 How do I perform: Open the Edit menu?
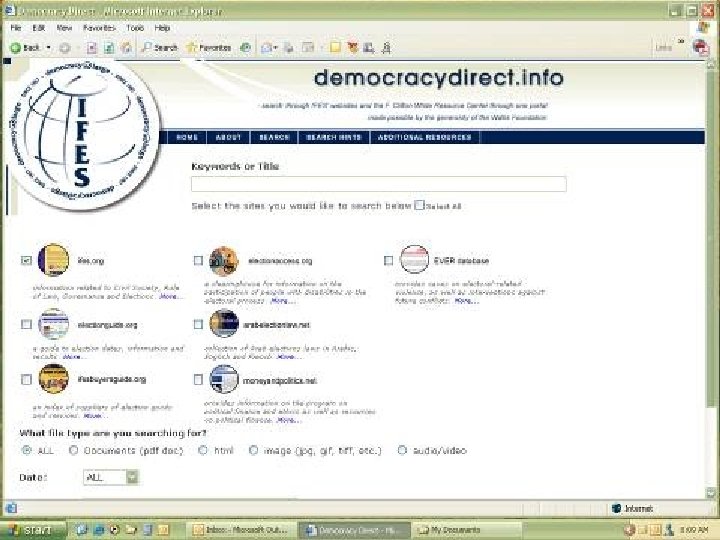pos(39,28)
